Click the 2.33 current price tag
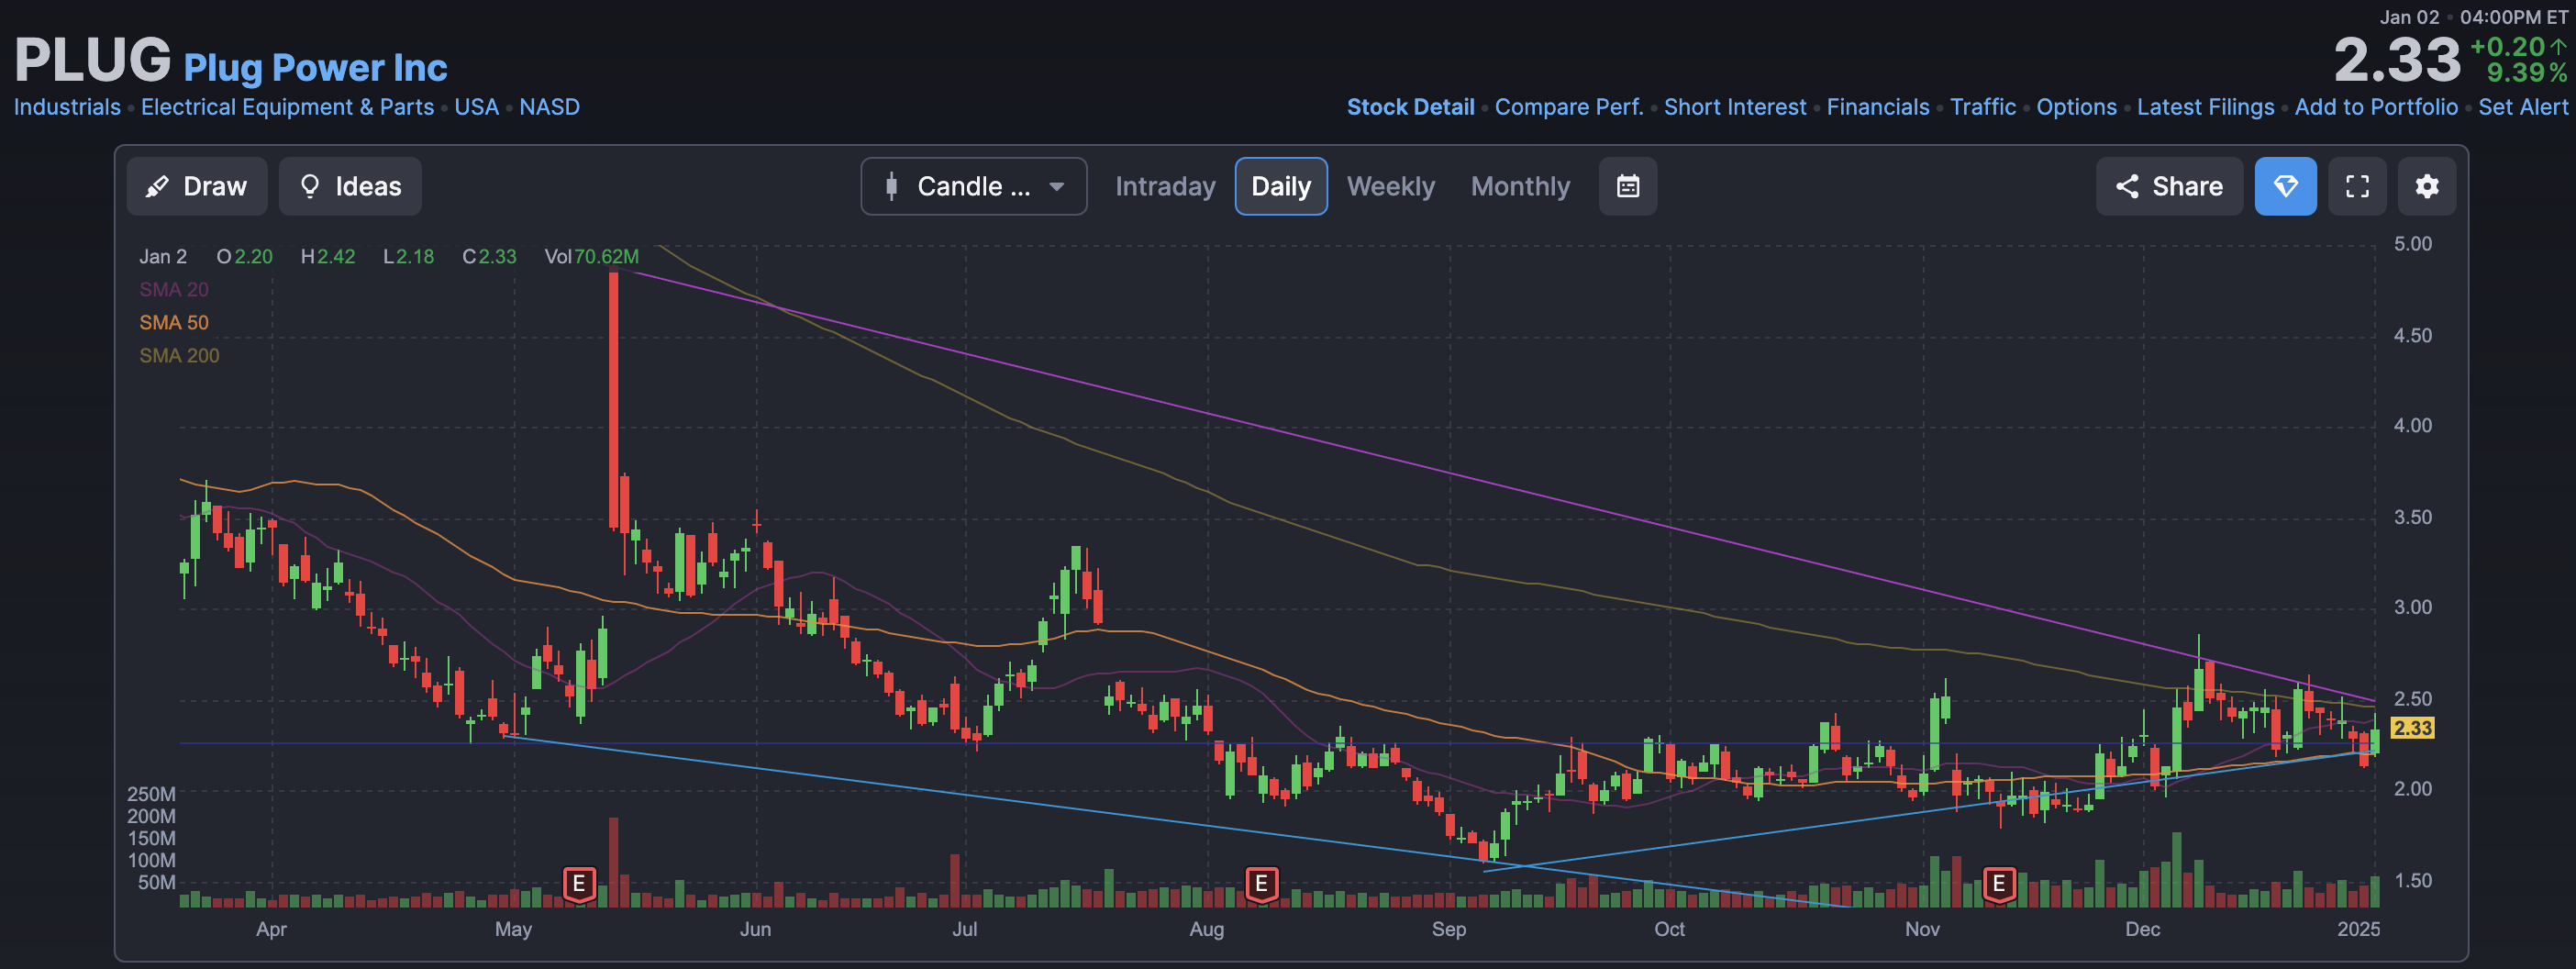 tap(2412, 728)
